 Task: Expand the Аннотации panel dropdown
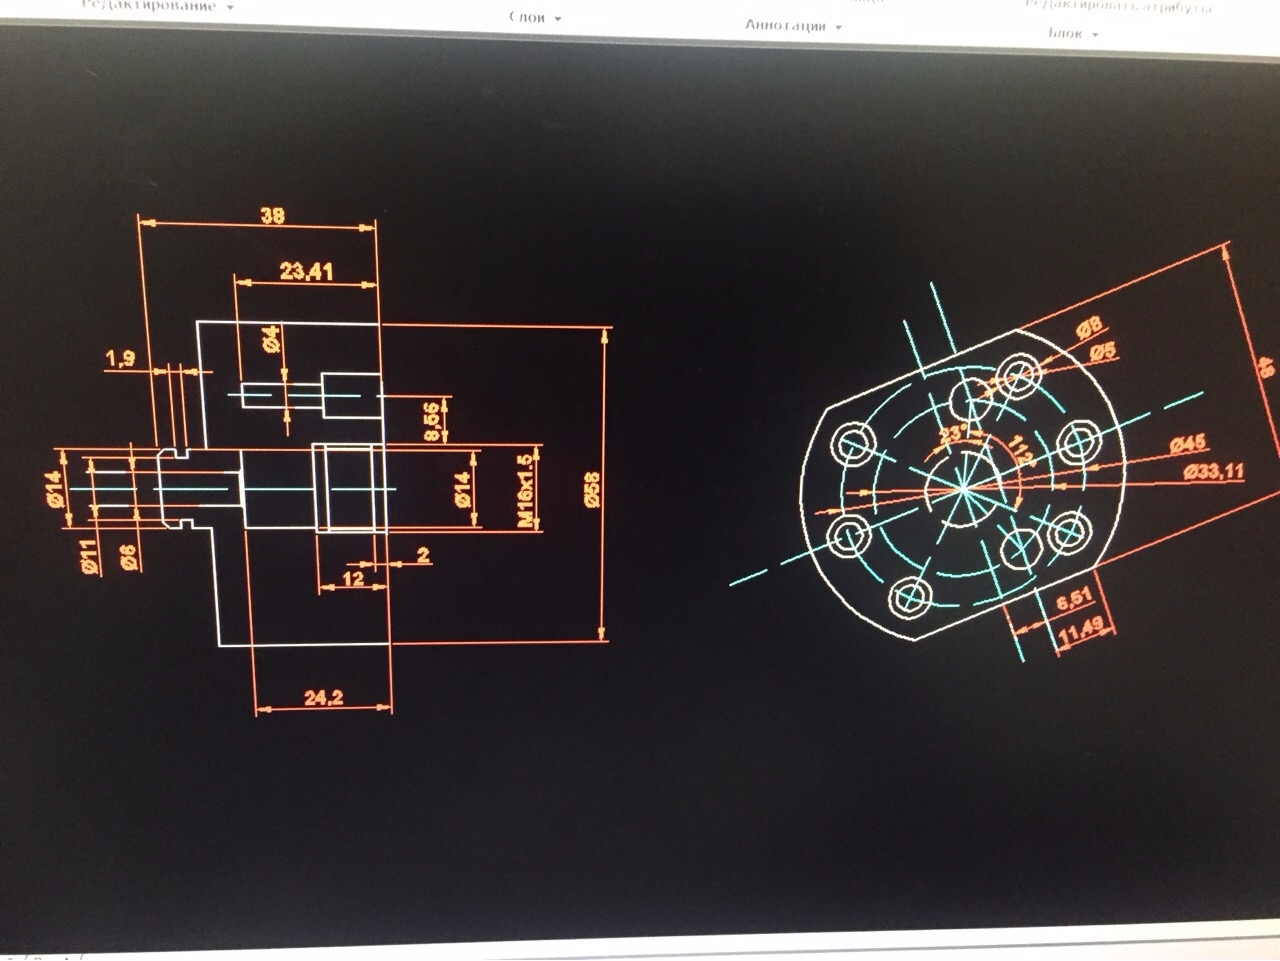793,25
